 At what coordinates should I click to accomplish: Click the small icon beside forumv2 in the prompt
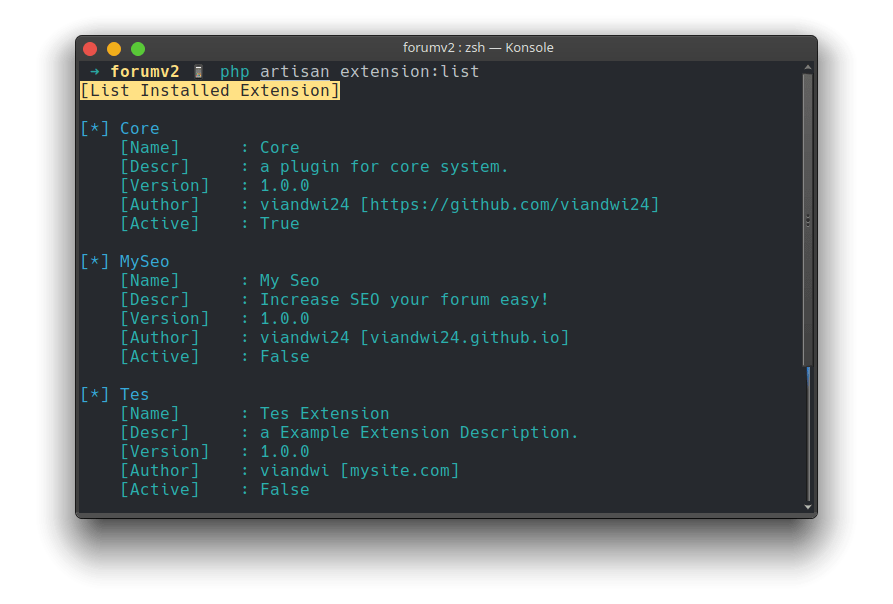click(x=196, y=71)
